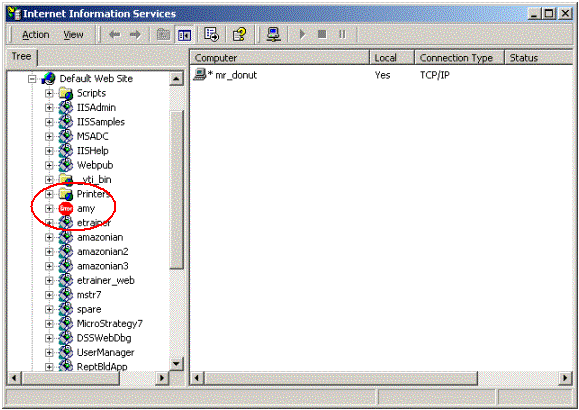Click the Default Web Site globe icon
This screenshot has height=410, width=579.
coord(48,78)
